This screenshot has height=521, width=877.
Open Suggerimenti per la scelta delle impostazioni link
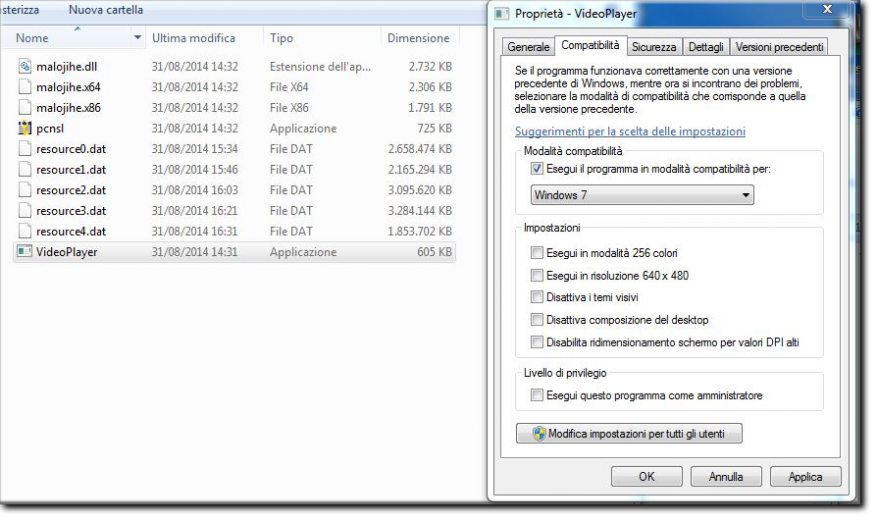click(630, 131)
